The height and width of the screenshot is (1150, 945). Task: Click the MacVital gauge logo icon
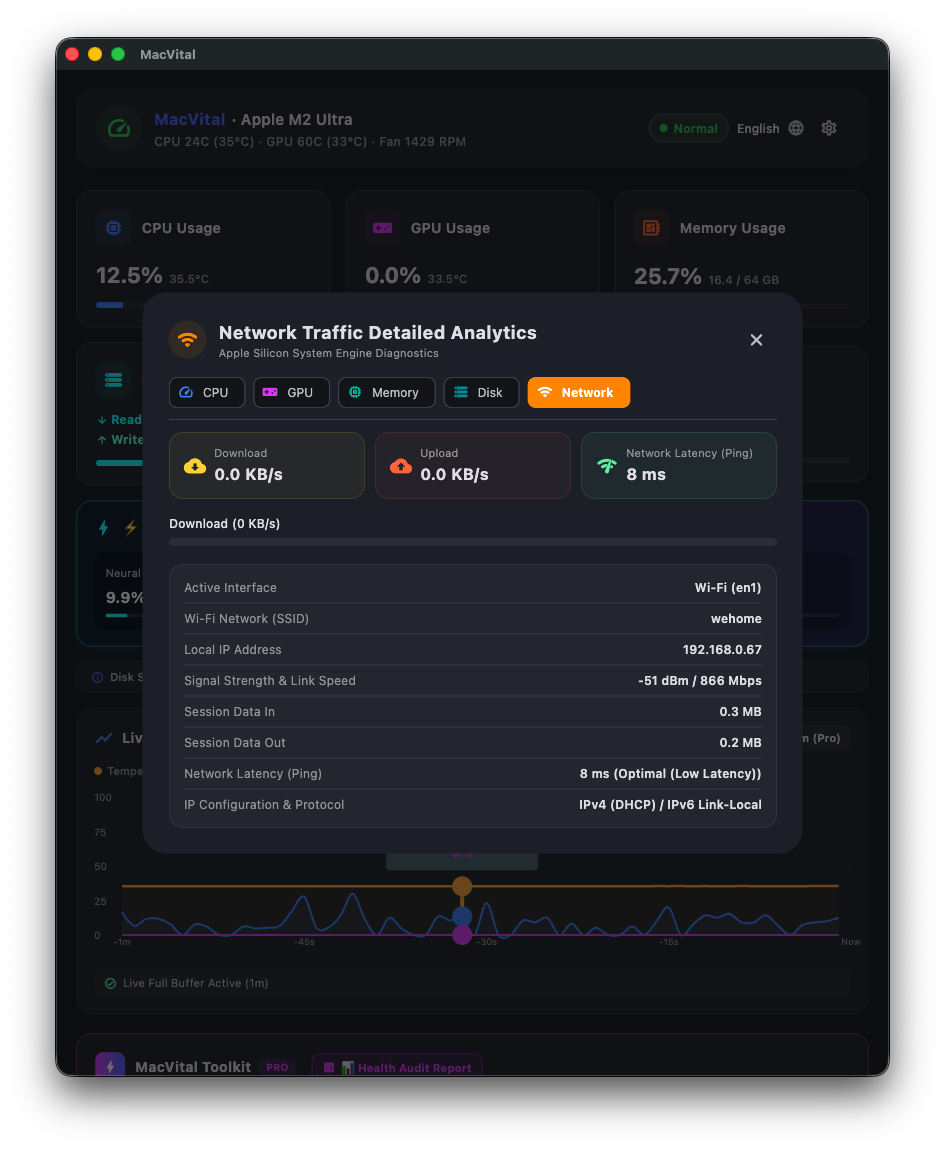[119, 128]
